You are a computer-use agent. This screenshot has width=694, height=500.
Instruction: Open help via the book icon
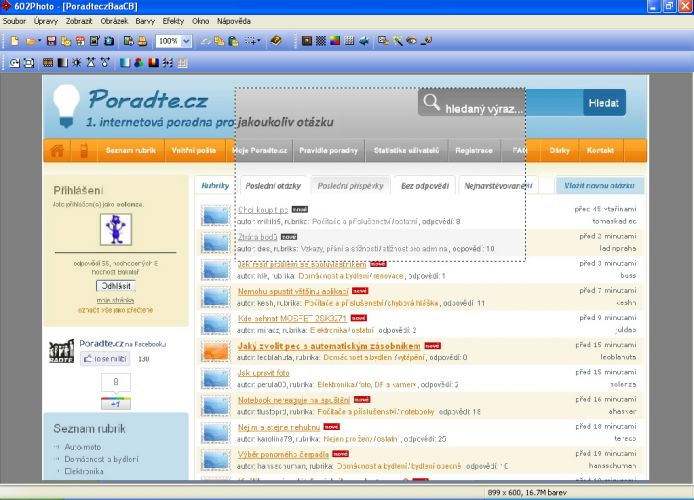click(276, 41)
